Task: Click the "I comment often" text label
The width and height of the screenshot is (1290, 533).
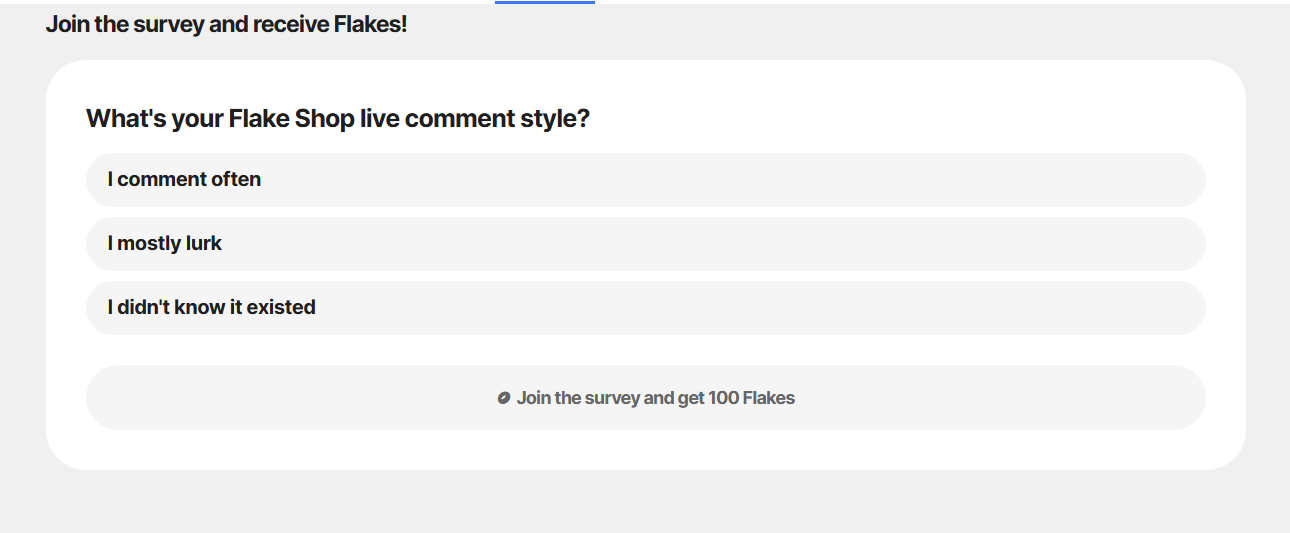Action: point(184,180)
